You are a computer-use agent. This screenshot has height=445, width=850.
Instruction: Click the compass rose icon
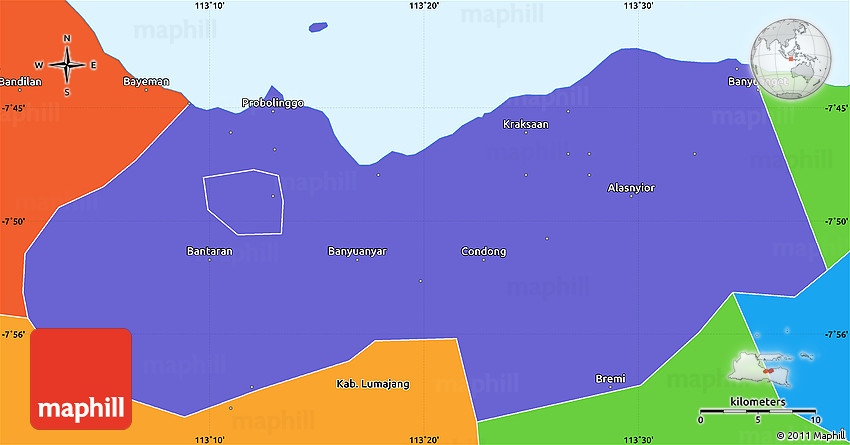[67, 66]
